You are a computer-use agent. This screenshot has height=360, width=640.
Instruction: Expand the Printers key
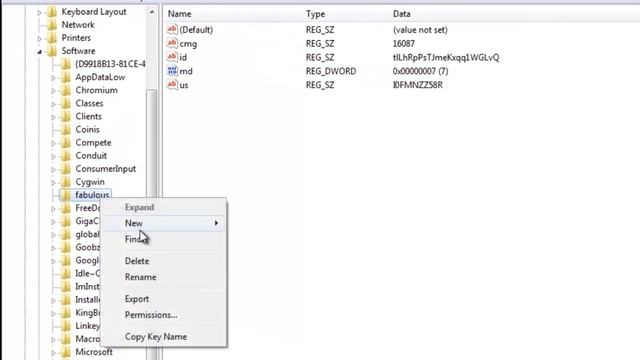[x=40, y=39]
